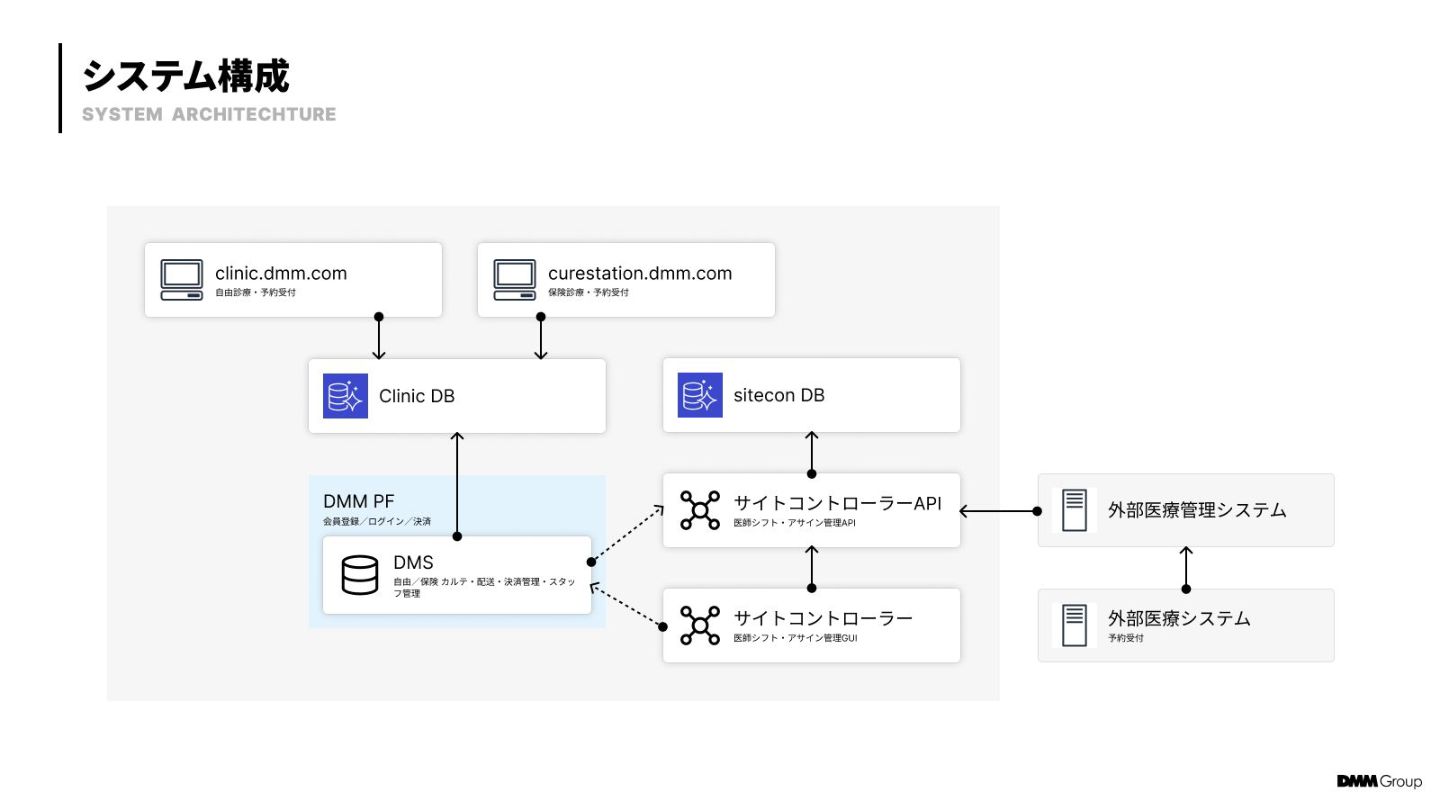Image resolution: width=1440 pixels, height=810 pixels.
Task: Select the curestation.dmm.com label
Action: tap(640, 273)
